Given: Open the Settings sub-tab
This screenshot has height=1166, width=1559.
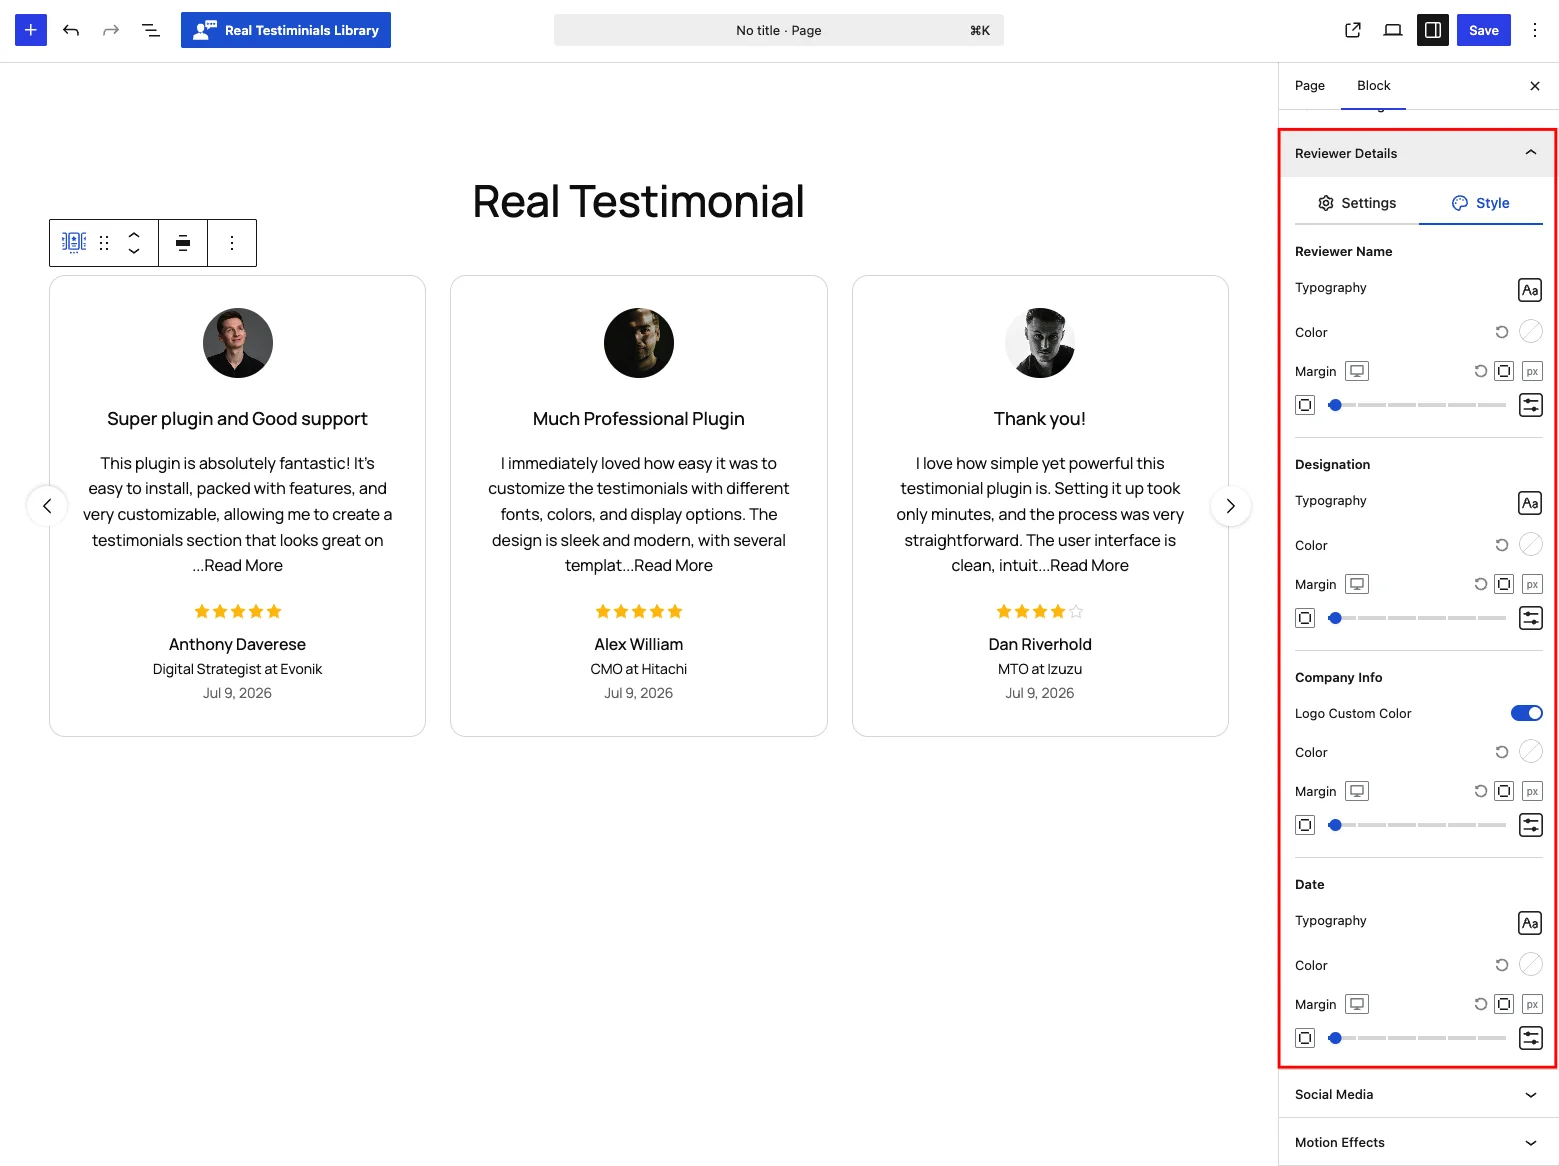Looking at the screenshot, I should click(x=1357, y=203).
